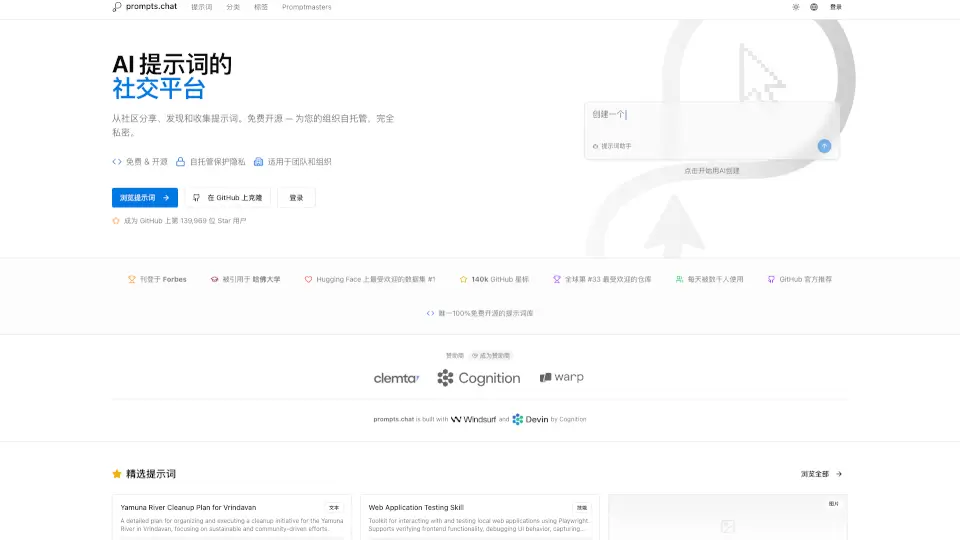
Task: Click the Devin logo by Cognition
Action: (530, 419)
